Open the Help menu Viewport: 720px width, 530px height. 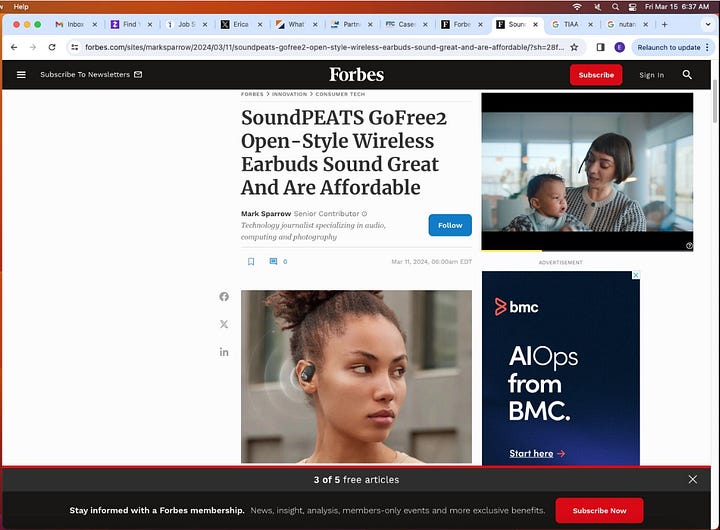(x=21, y=7)
